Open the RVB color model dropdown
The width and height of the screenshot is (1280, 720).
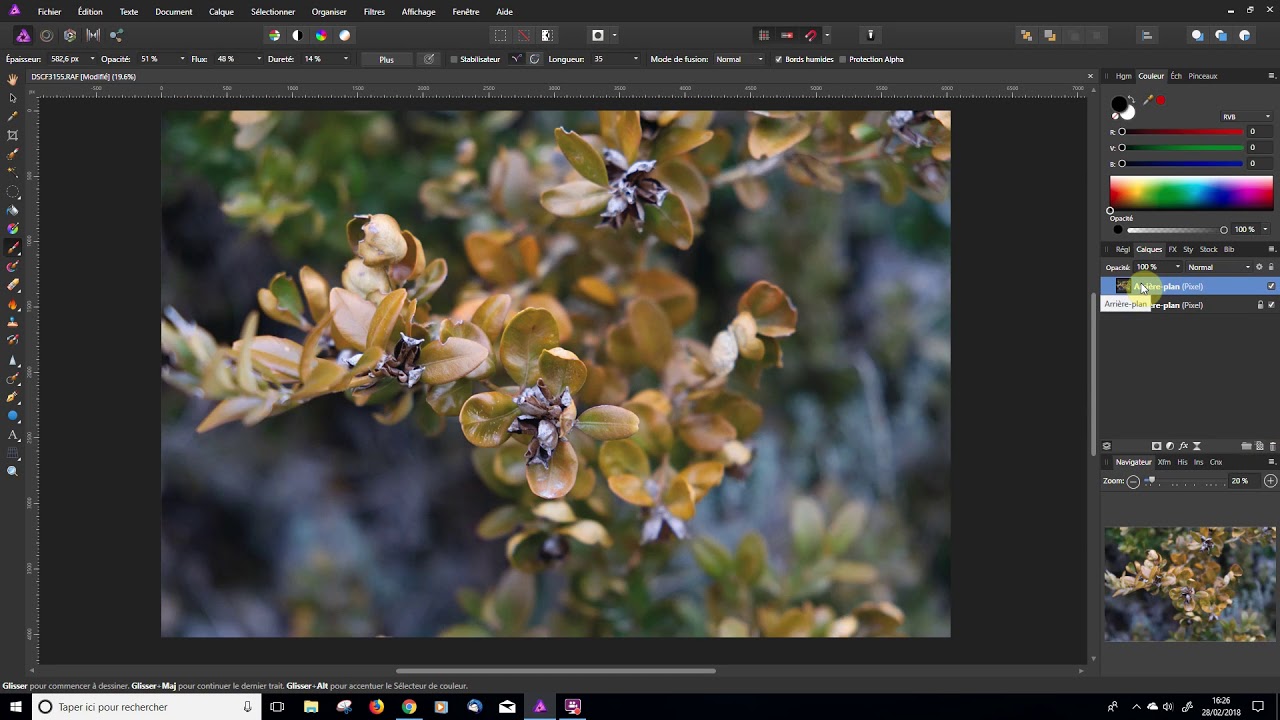click(x=1247, y=116)
